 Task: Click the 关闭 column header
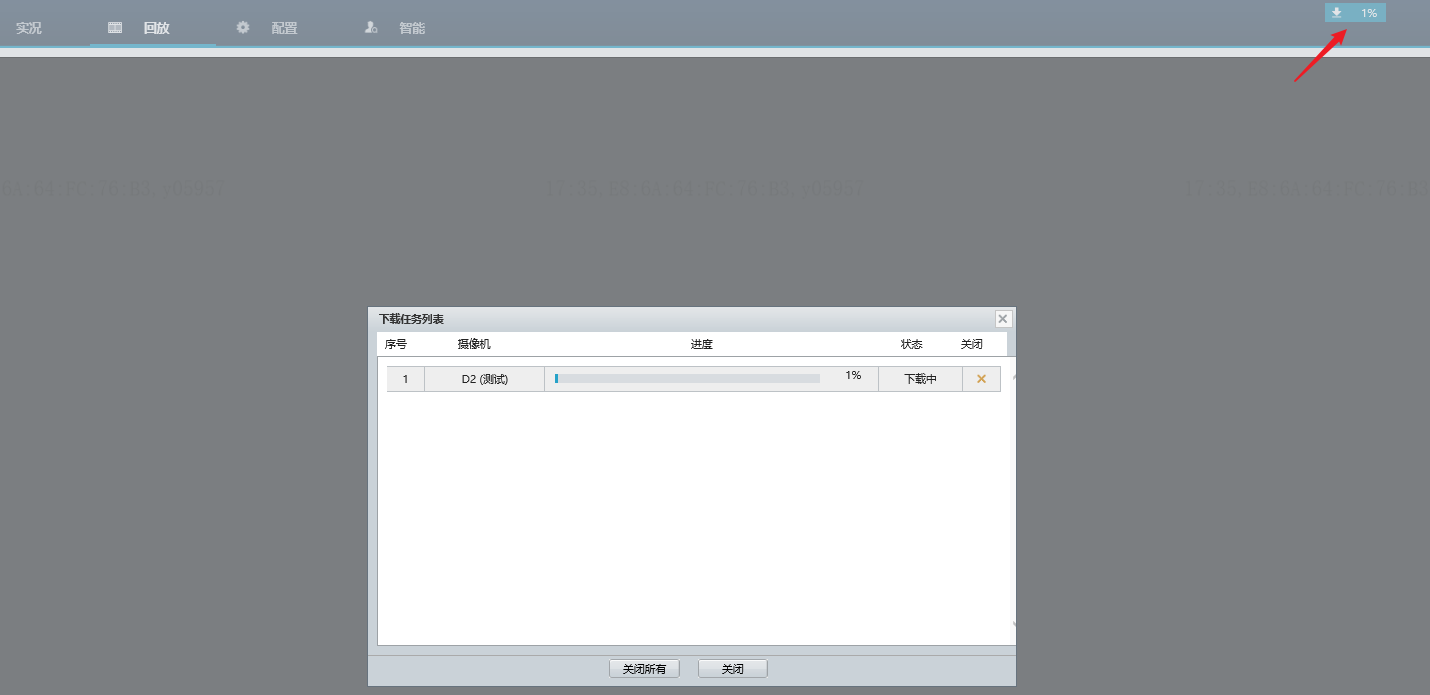(x=971, y=344)
